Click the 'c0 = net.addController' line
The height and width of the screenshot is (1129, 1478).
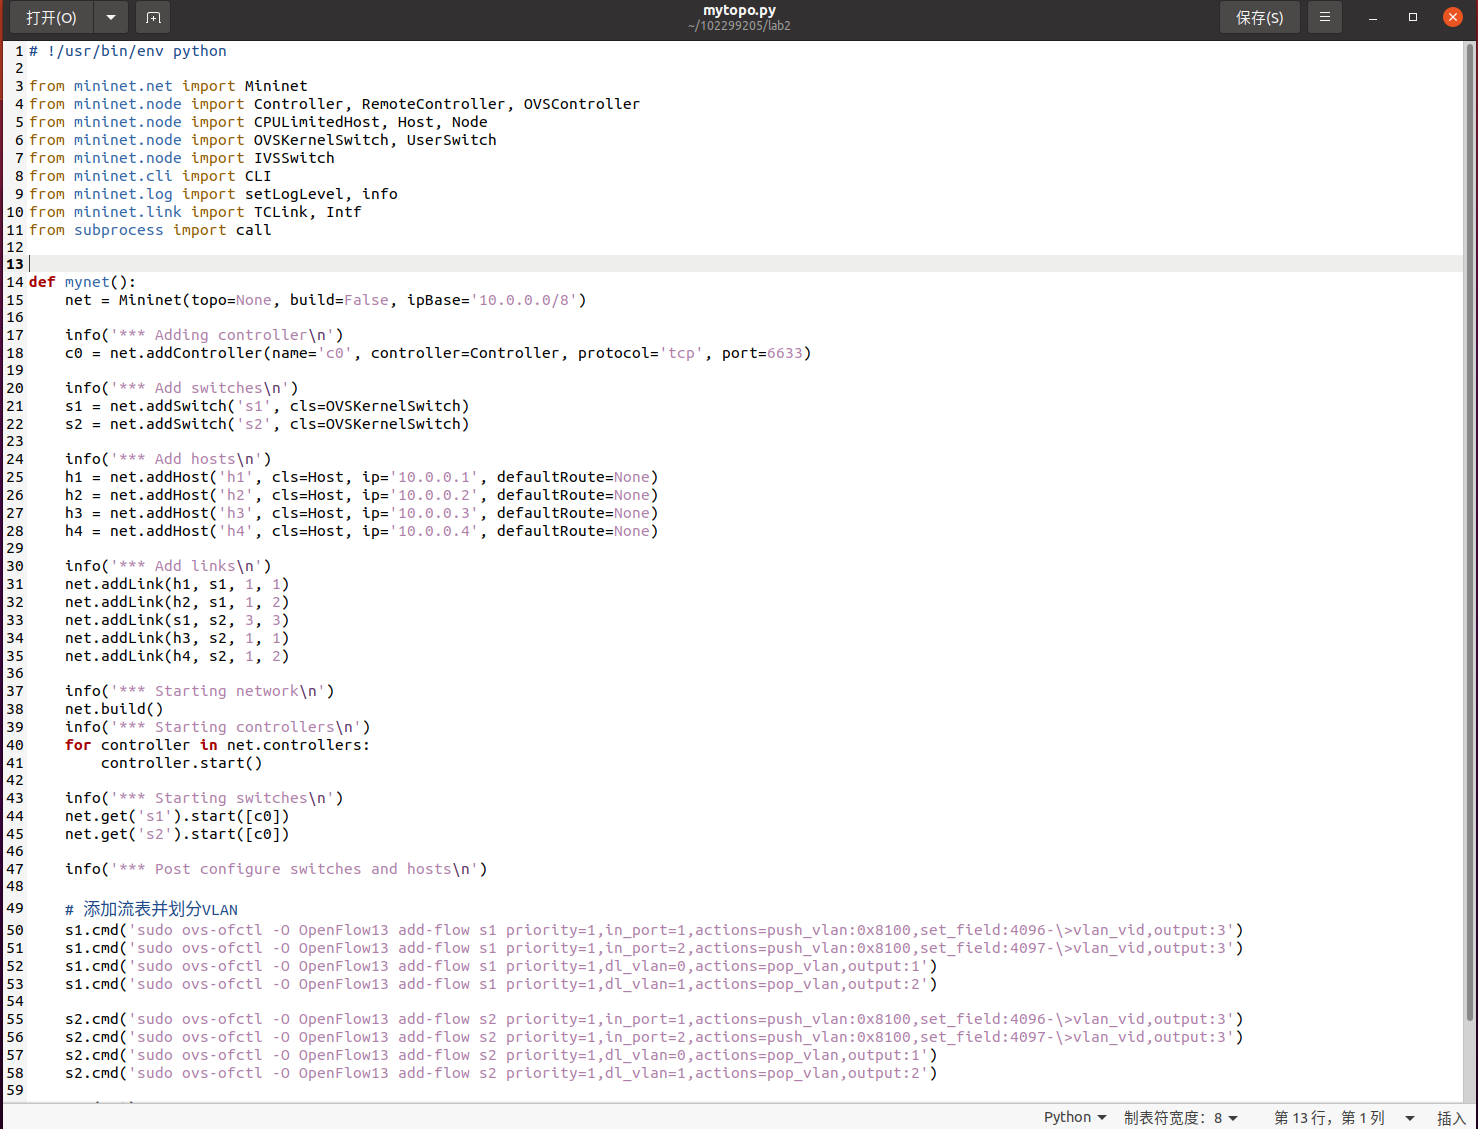(438, 353)
